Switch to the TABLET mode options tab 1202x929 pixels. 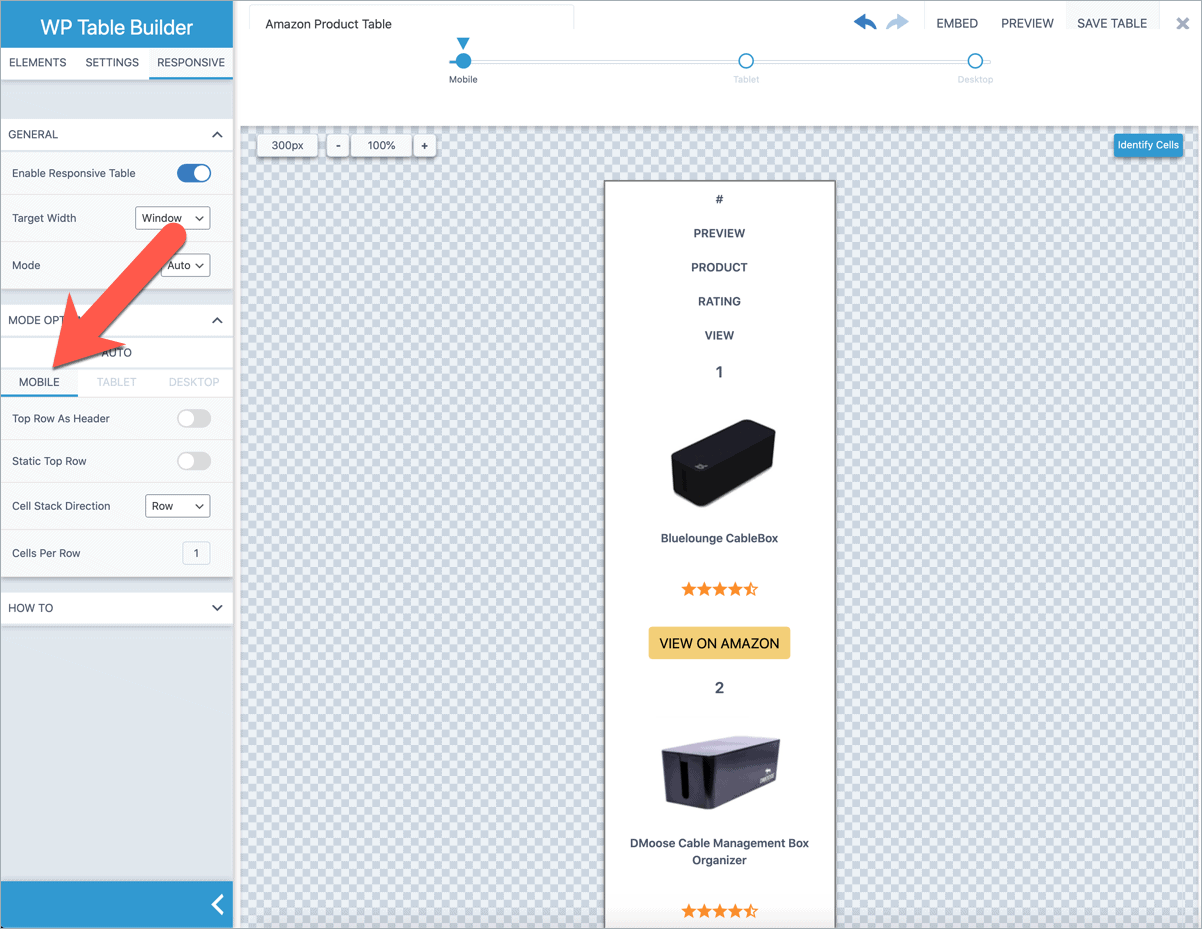click(115, 382)
